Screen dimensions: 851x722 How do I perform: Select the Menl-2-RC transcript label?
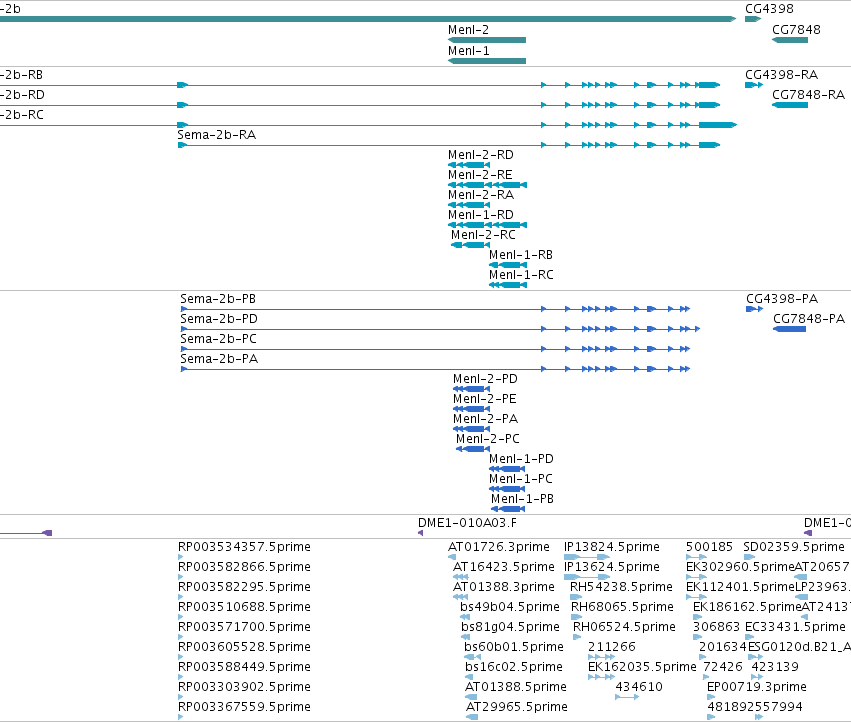(x=483, y=235)
